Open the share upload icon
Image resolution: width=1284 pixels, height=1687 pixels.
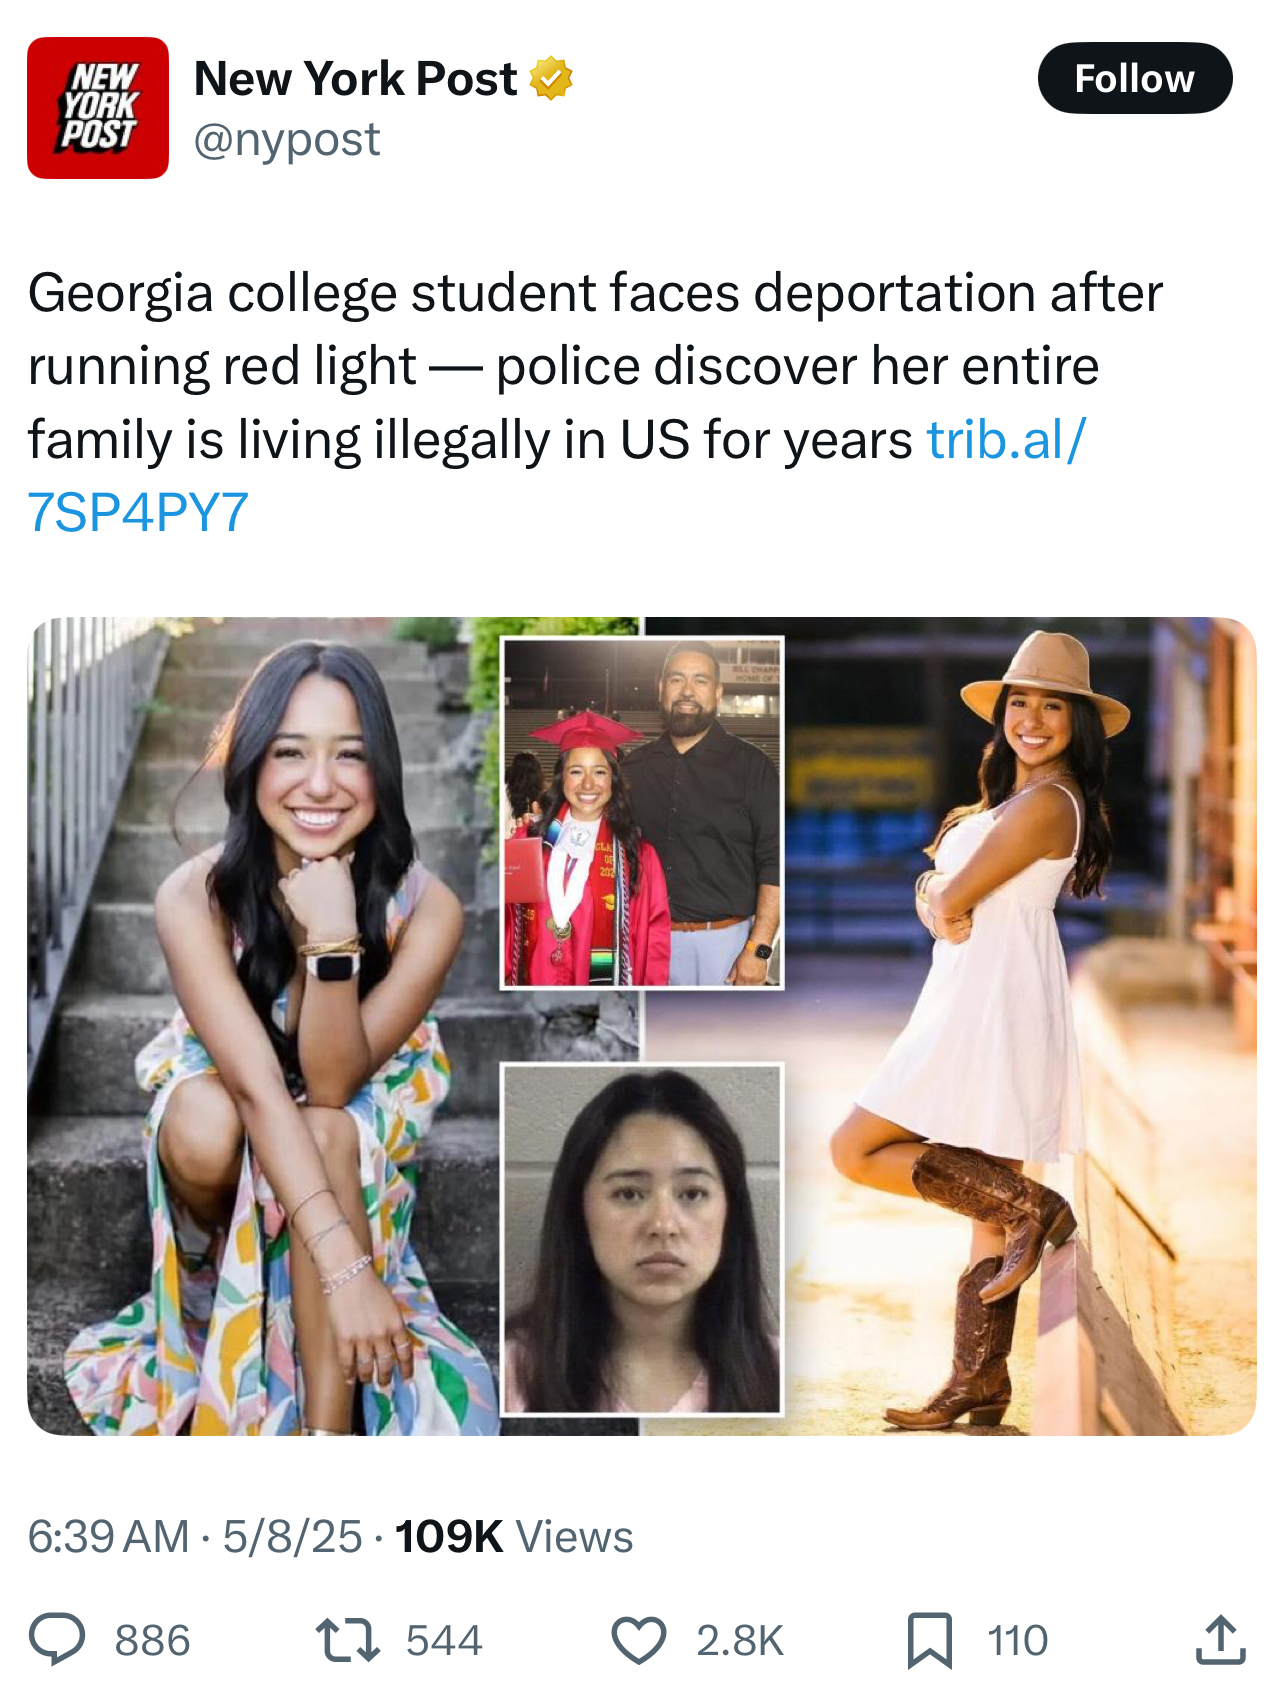(1220, 1639)
